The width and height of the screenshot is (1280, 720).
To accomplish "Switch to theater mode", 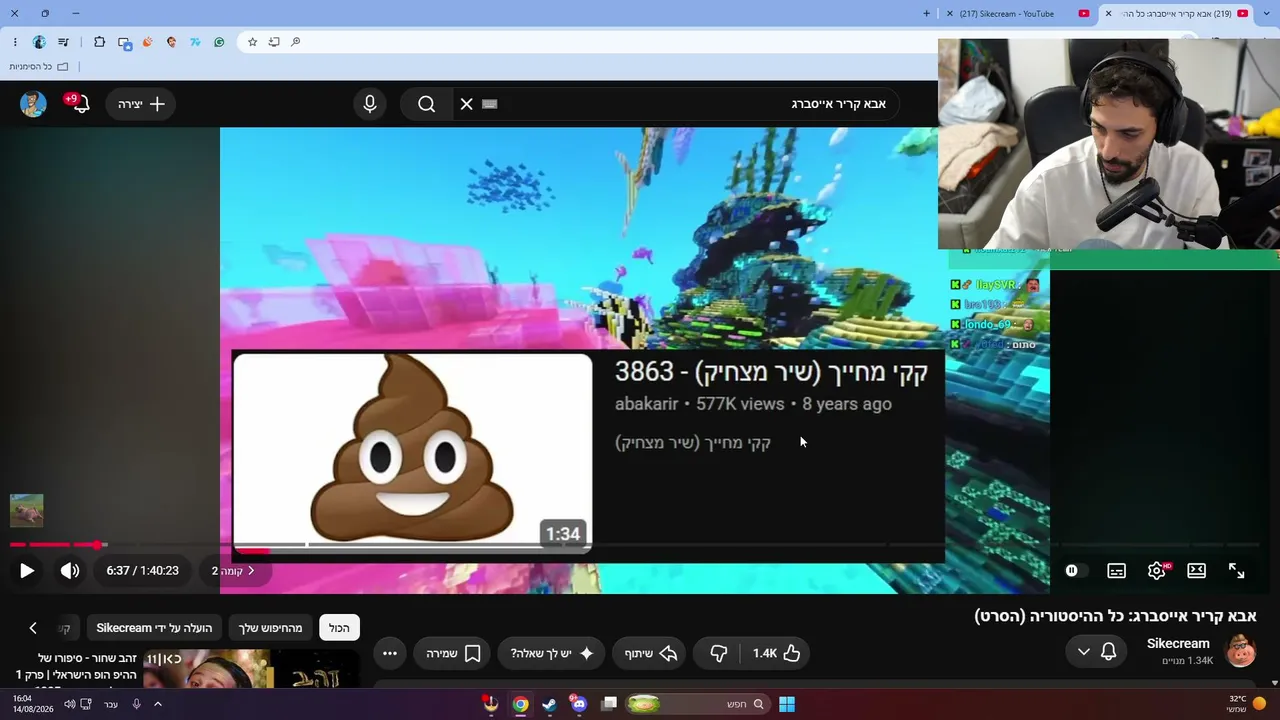I will tap(1197, 571).
